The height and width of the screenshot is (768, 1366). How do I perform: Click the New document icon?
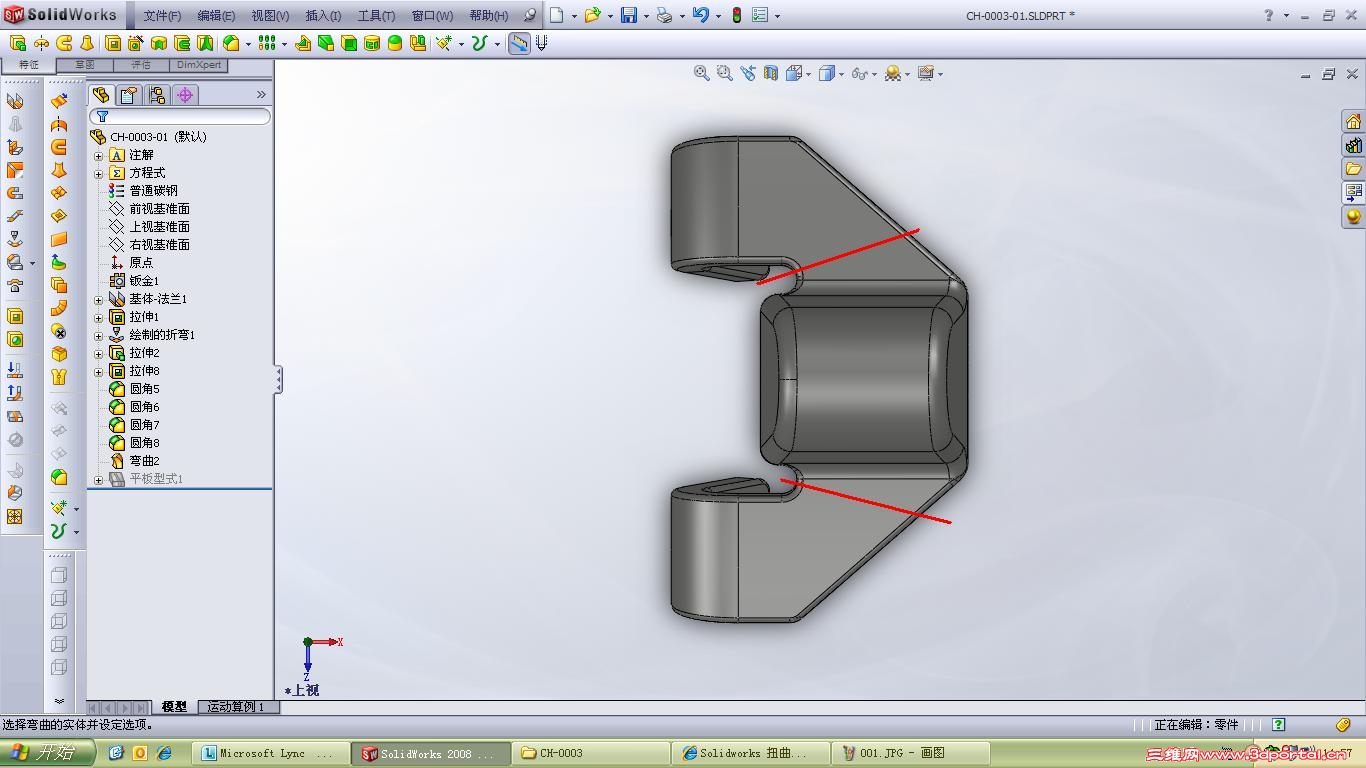pyautogui.click(x=557, y=15)
